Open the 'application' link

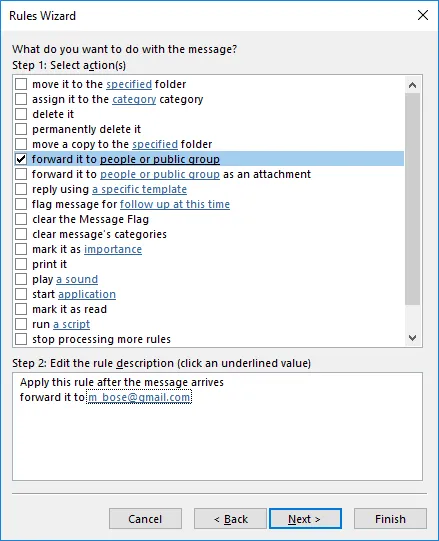87,294
